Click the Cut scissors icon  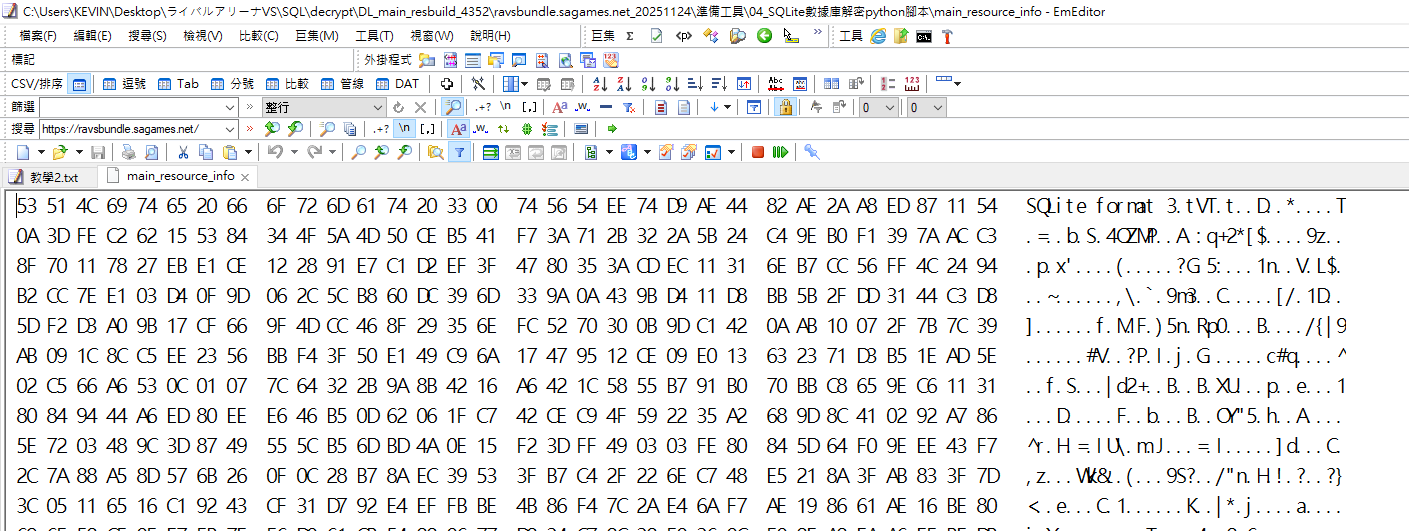coord(183,152)
